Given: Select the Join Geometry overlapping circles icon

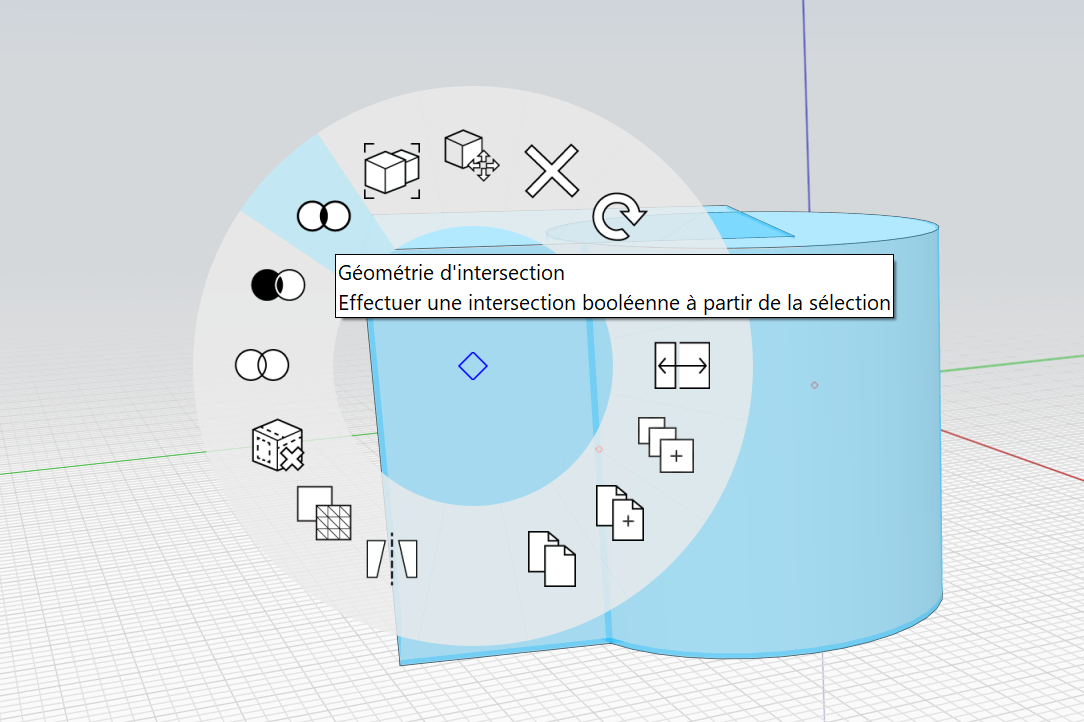Looking at the screenshot, I should [x=262, y=365].
